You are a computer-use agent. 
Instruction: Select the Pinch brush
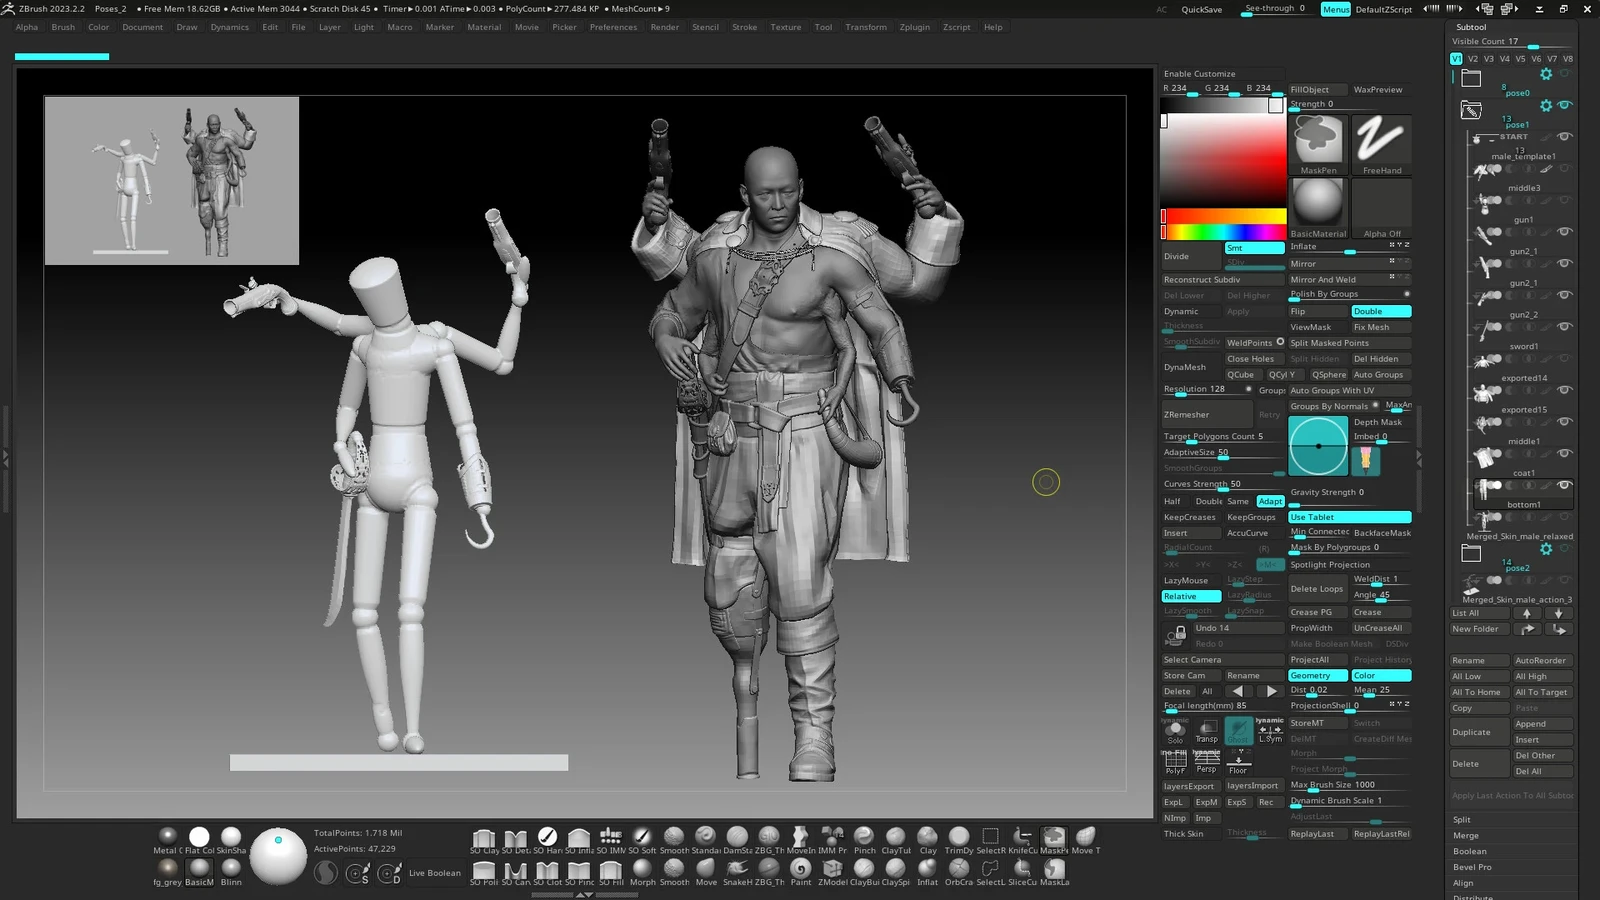[x=864, y=837]
